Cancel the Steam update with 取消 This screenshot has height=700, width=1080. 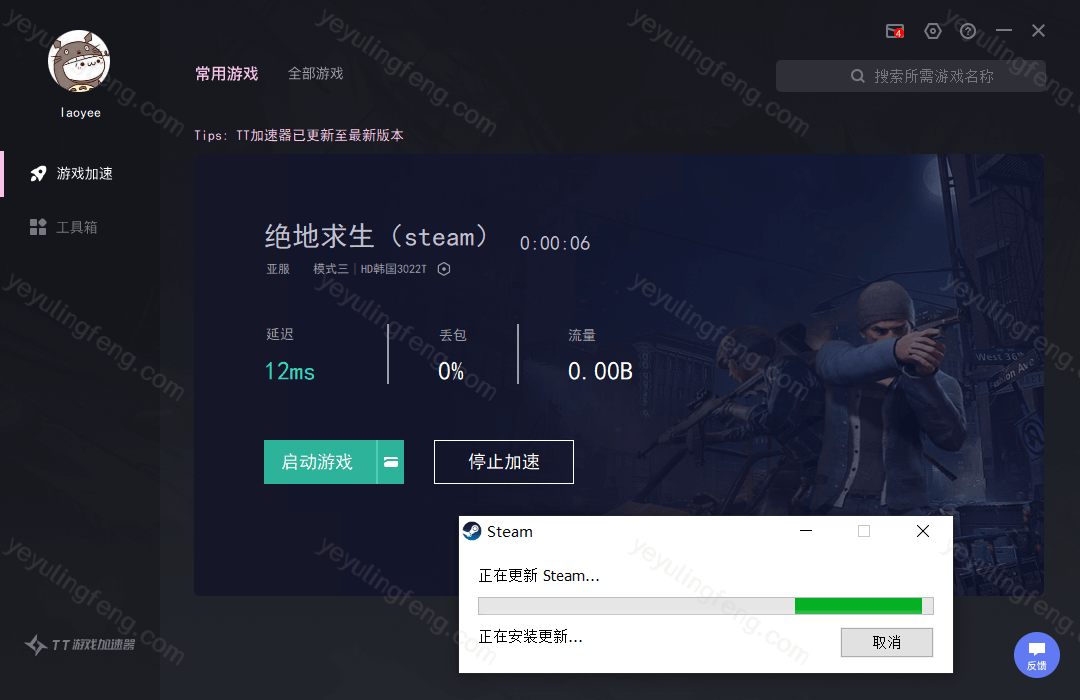pyautogui.click(x=886, y=642)
